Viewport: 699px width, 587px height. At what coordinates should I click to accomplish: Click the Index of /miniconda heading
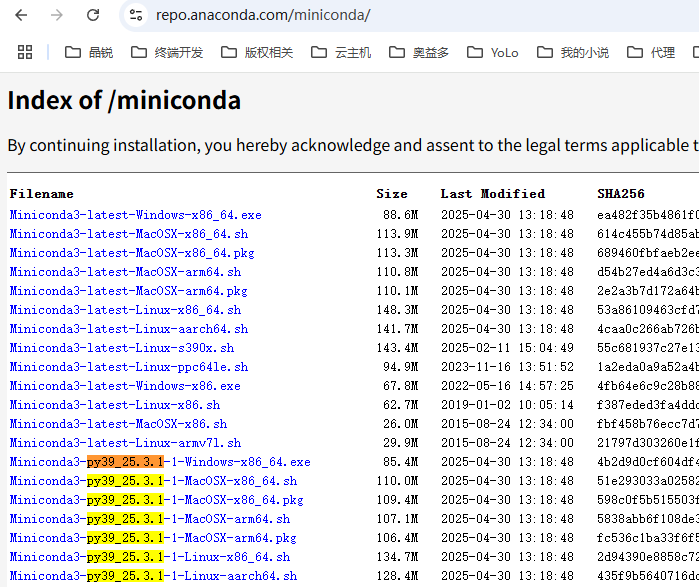click(124, 100)
